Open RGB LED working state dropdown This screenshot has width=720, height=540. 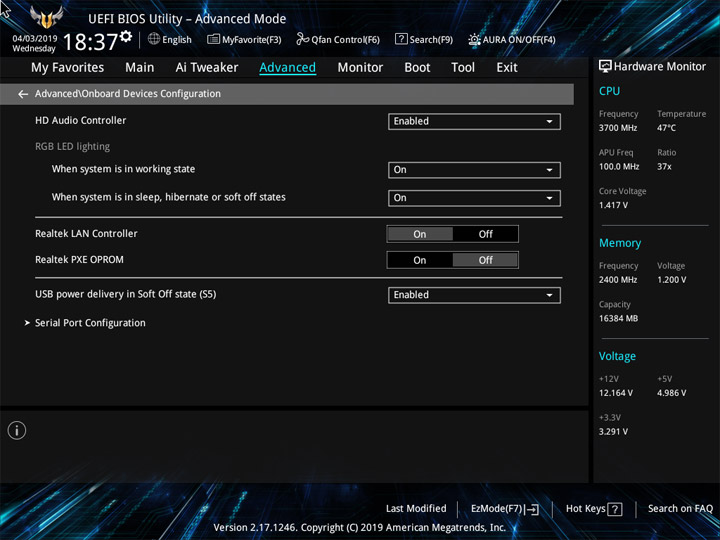[x=474, y=170]
